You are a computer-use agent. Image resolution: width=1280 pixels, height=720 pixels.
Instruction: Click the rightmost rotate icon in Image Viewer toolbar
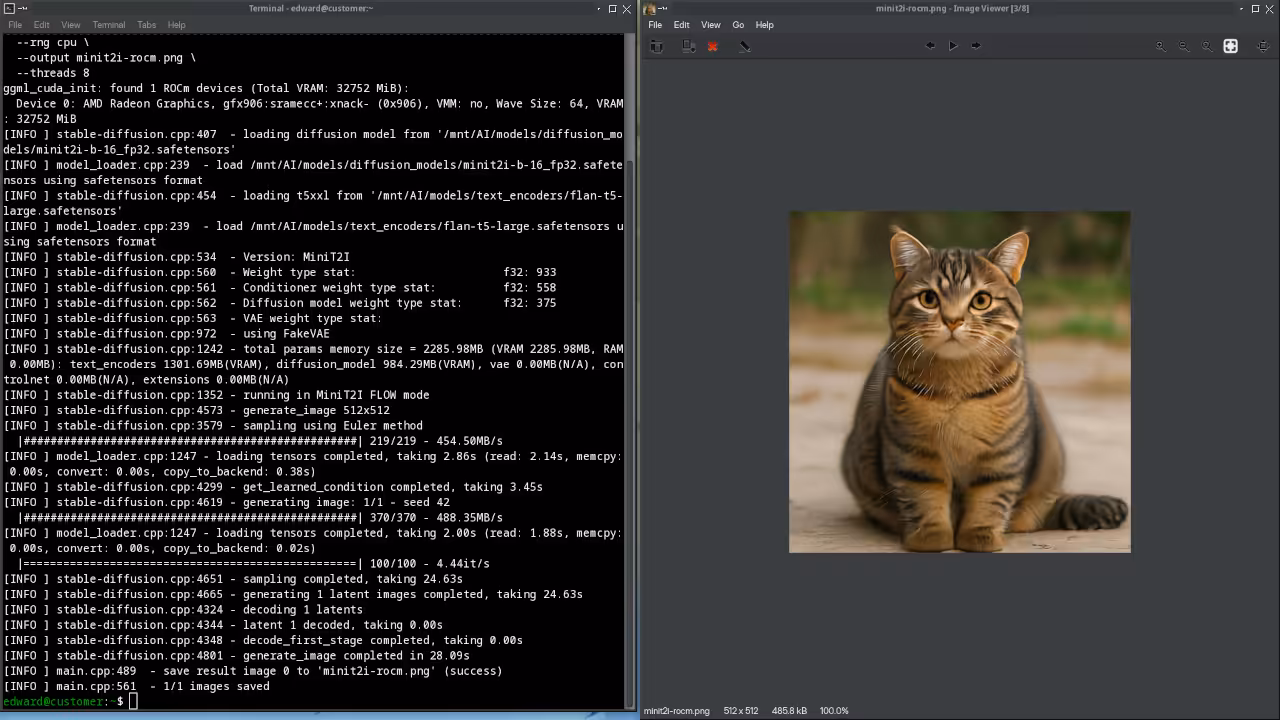[1263, 46]
